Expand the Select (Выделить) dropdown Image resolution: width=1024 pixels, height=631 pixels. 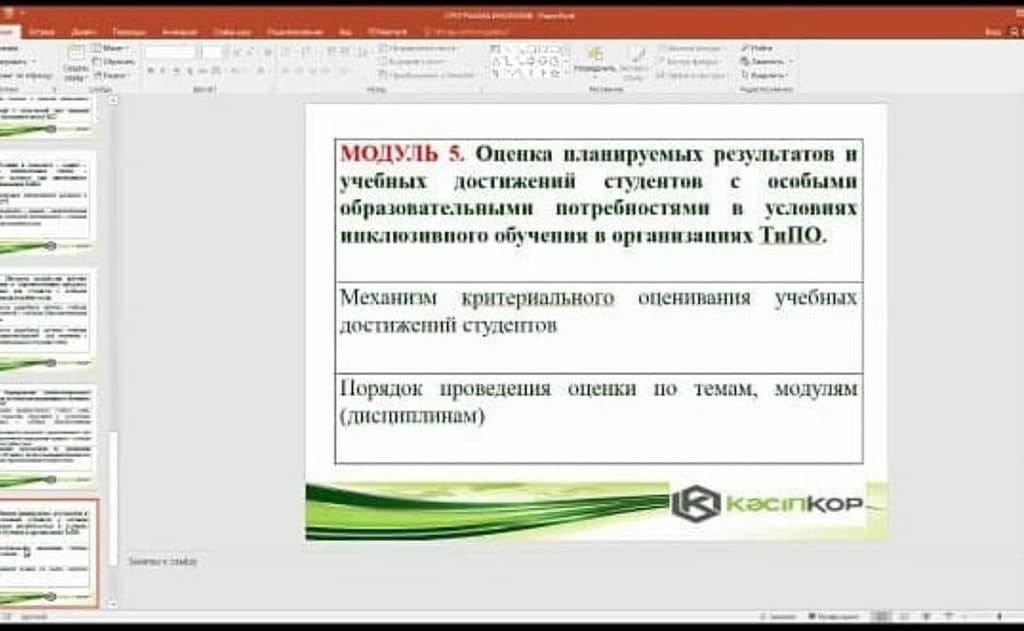tap(766, 74)
